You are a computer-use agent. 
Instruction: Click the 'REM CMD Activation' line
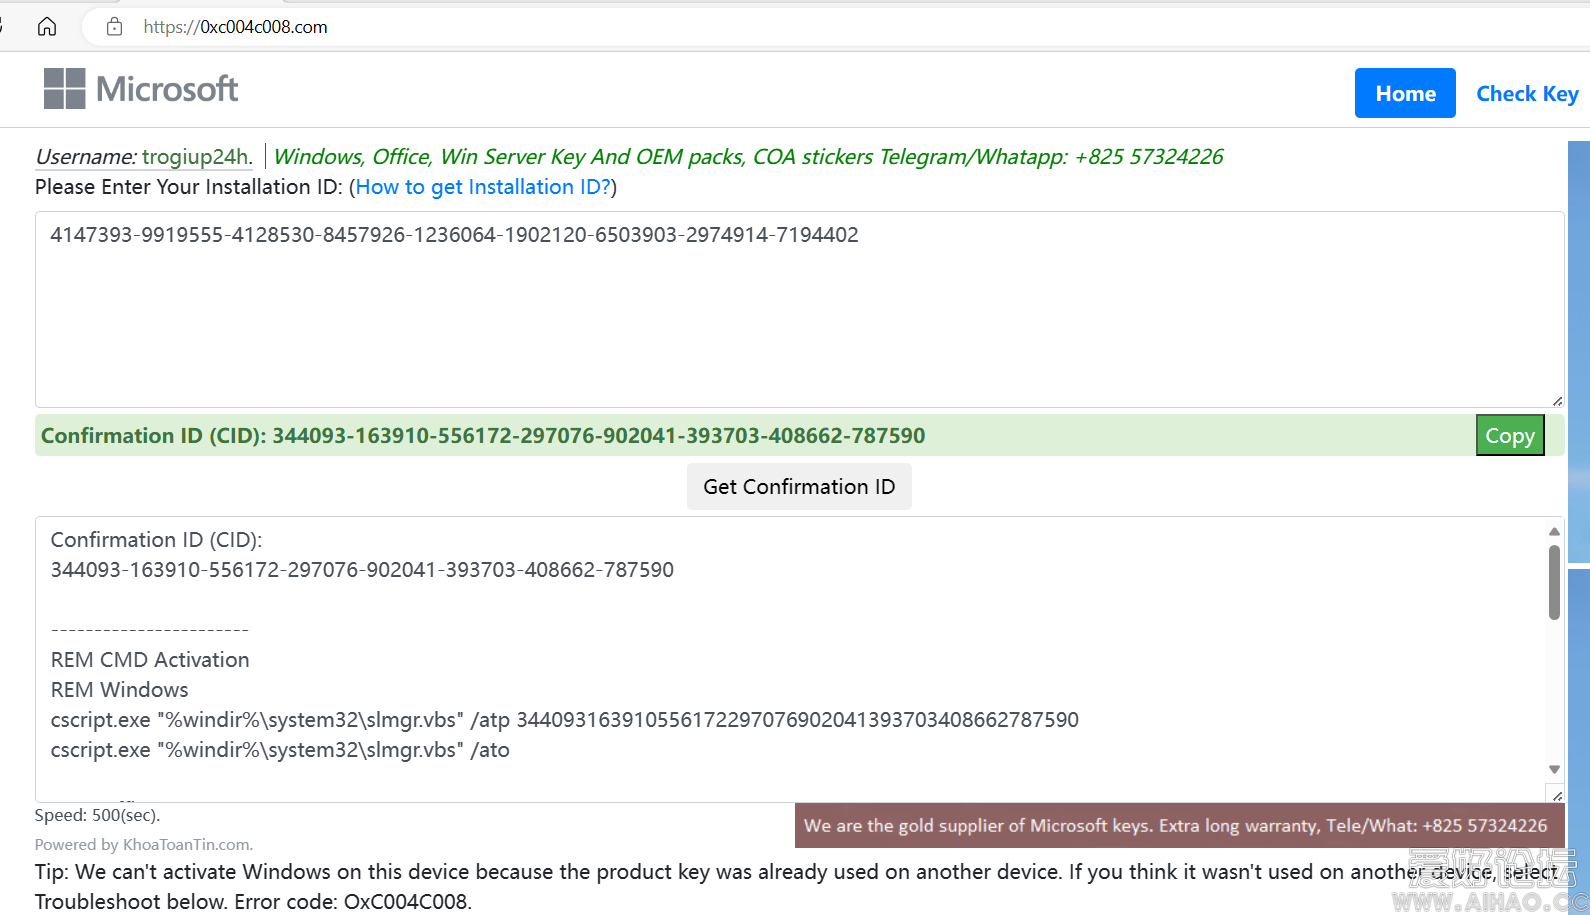pyautogui.click(x=150, y=660)
